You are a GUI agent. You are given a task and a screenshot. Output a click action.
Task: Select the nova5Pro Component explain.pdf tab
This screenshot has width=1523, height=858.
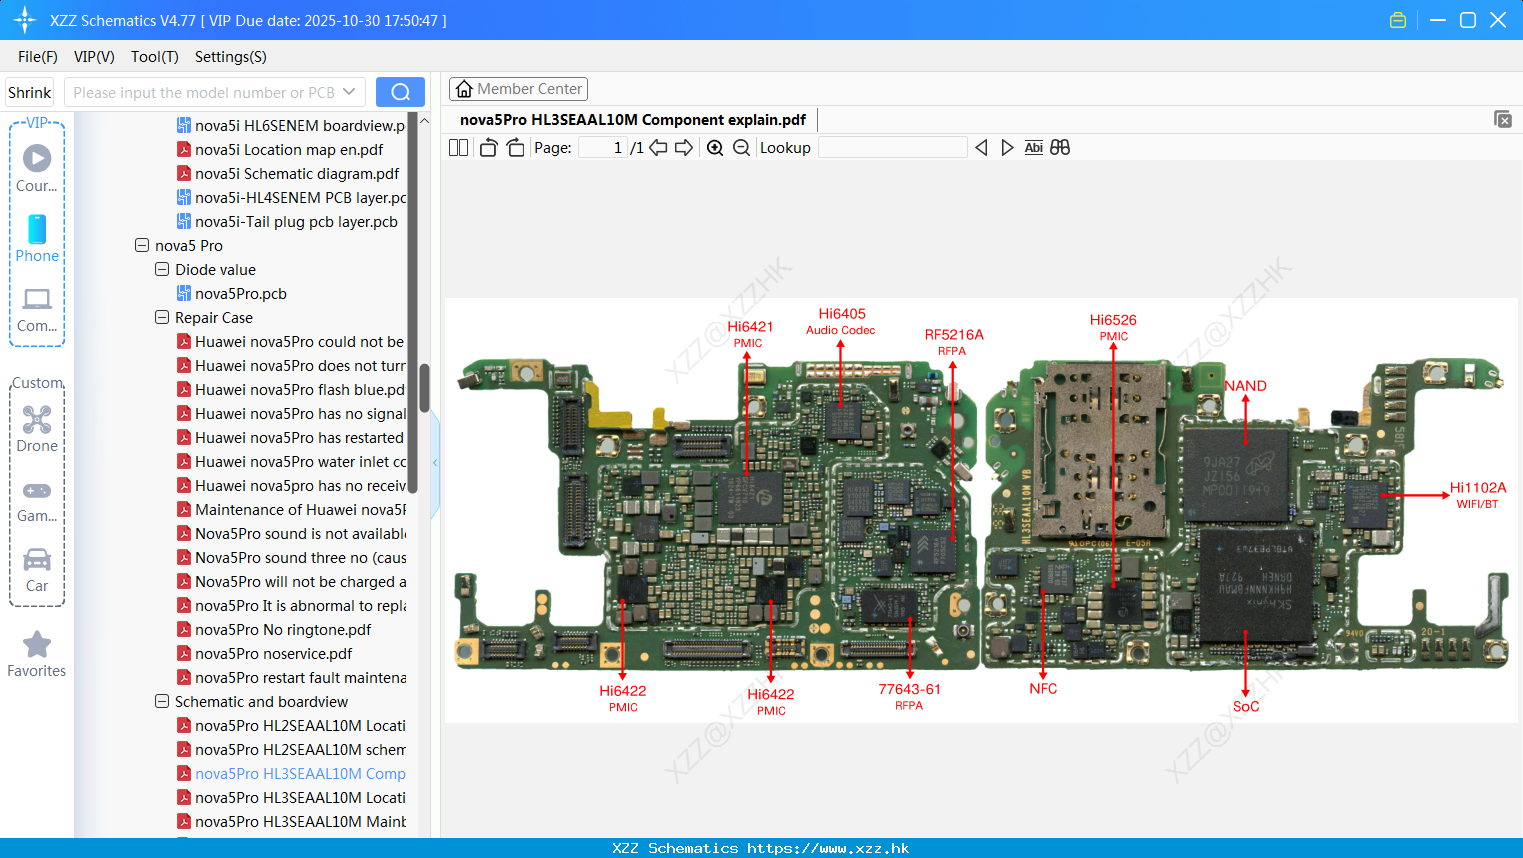[x=633, y=120]
